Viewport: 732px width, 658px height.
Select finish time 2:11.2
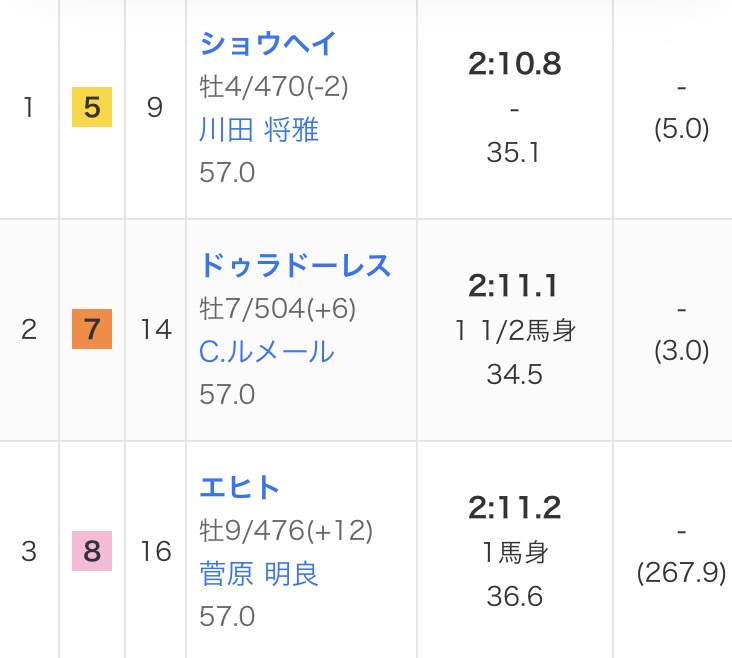pos(515,508)
